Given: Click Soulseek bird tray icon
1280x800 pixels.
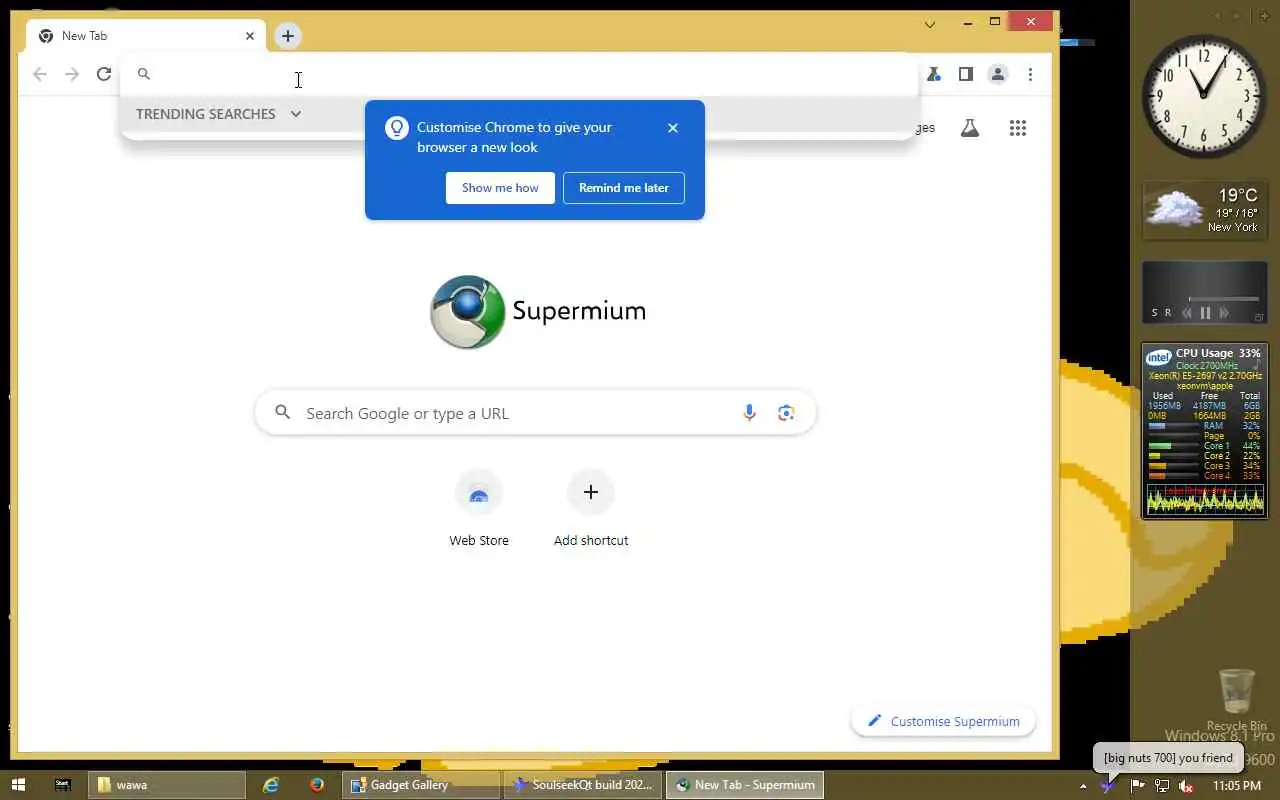Looking at the screenshot, I should coord(1108,786).
